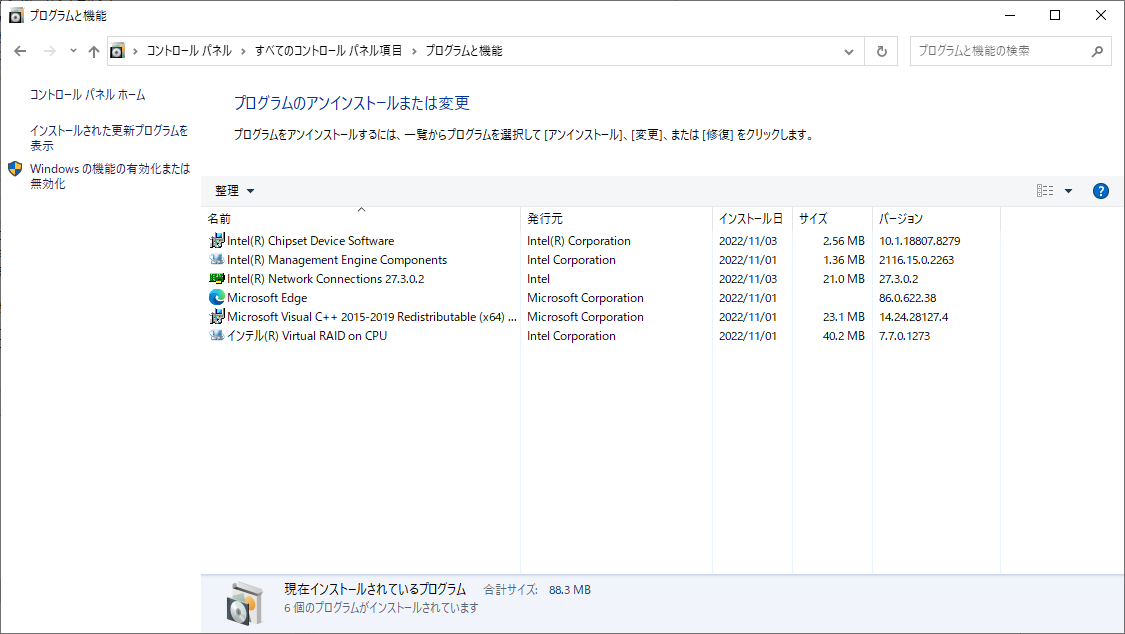
Task: Click the Intel Network Connections icon
Action: (217, 279)
